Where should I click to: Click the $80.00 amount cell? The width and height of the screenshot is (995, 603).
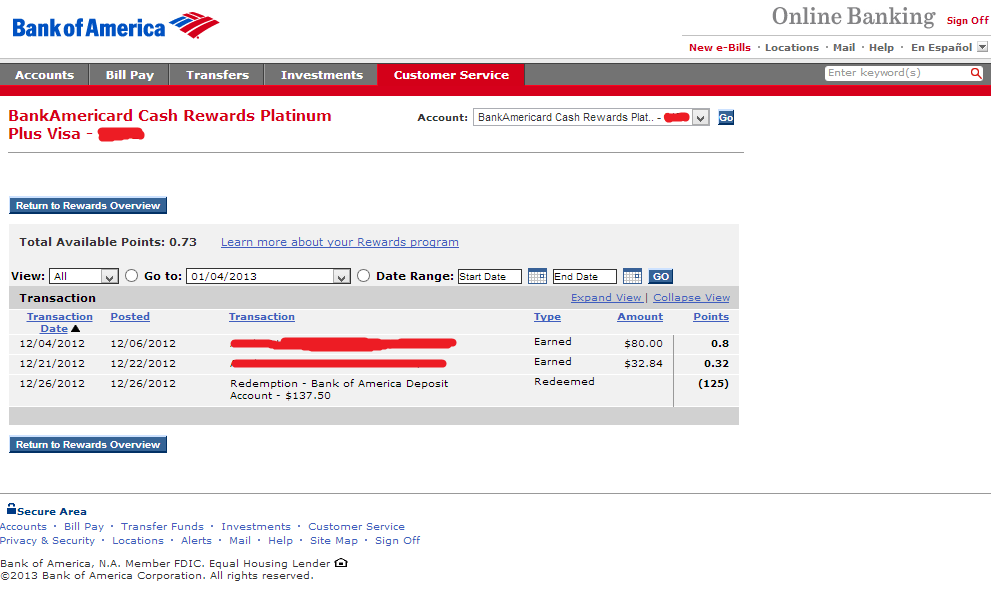point(643,343)
